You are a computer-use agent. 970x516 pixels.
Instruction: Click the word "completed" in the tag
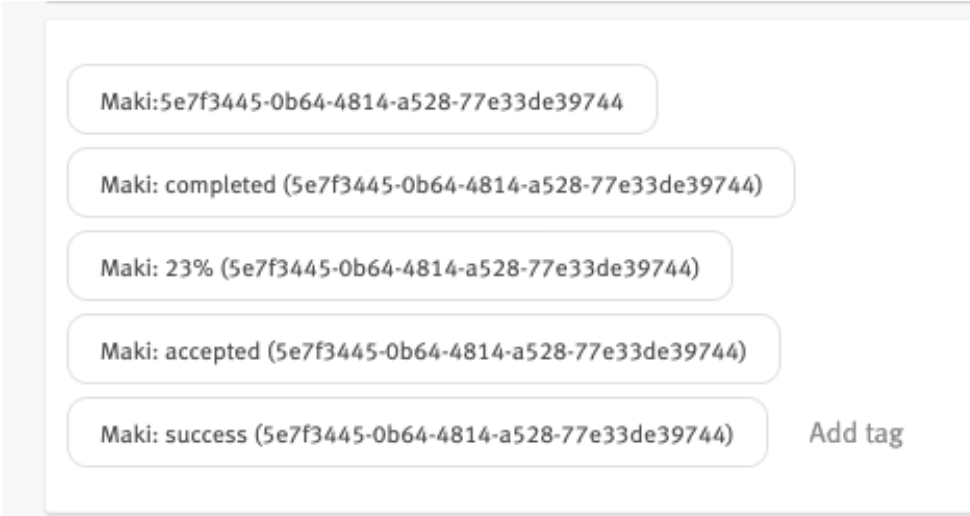point(220,185)
